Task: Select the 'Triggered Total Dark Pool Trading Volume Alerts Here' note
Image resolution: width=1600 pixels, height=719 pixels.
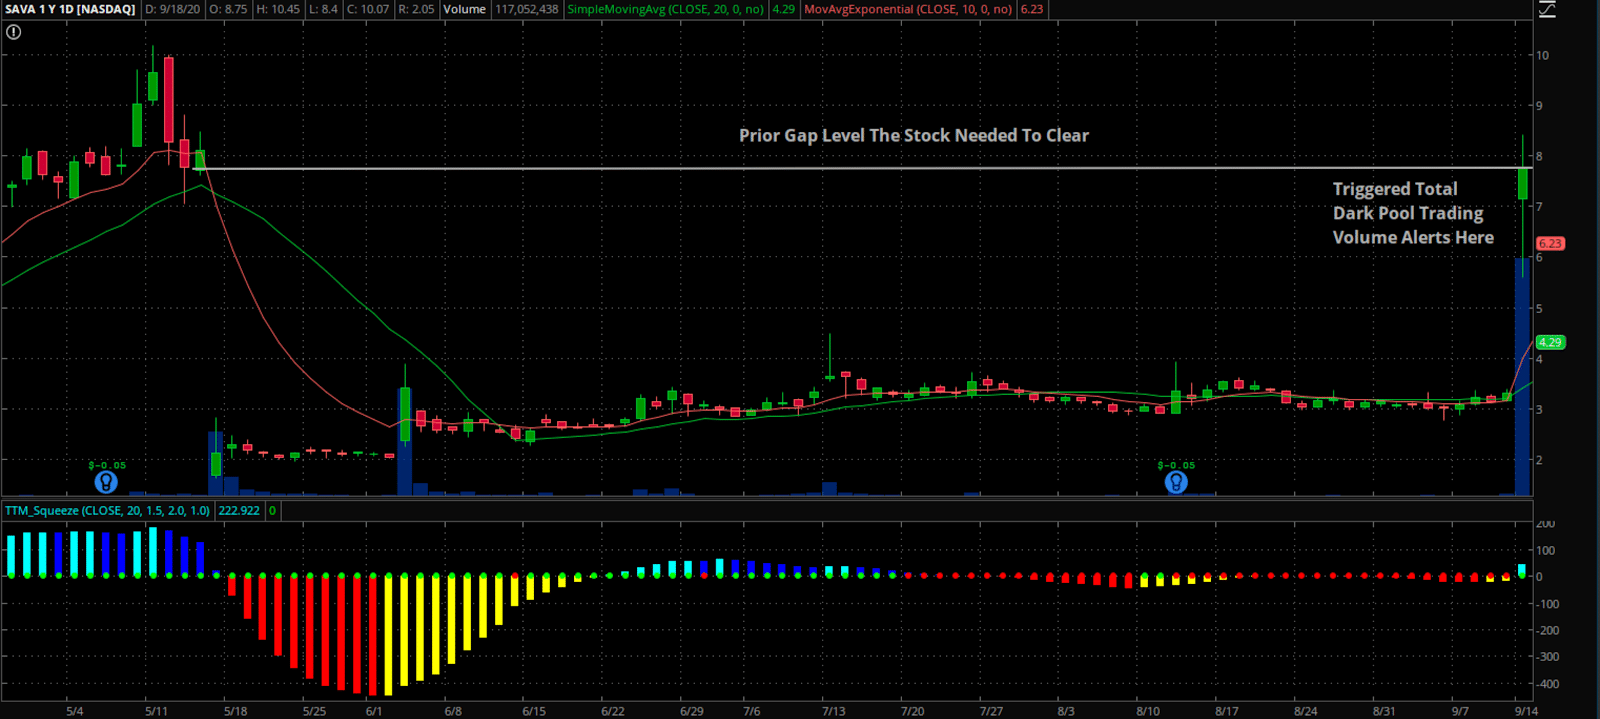Action: click(x=1413, y=213)
